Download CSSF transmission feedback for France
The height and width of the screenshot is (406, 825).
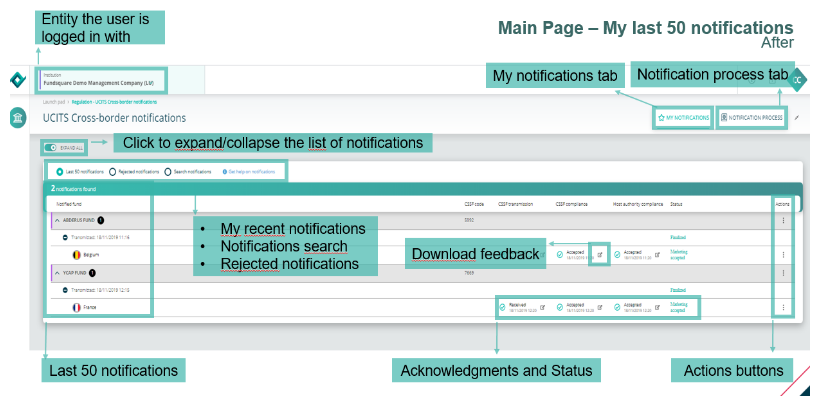click(543, 307)
